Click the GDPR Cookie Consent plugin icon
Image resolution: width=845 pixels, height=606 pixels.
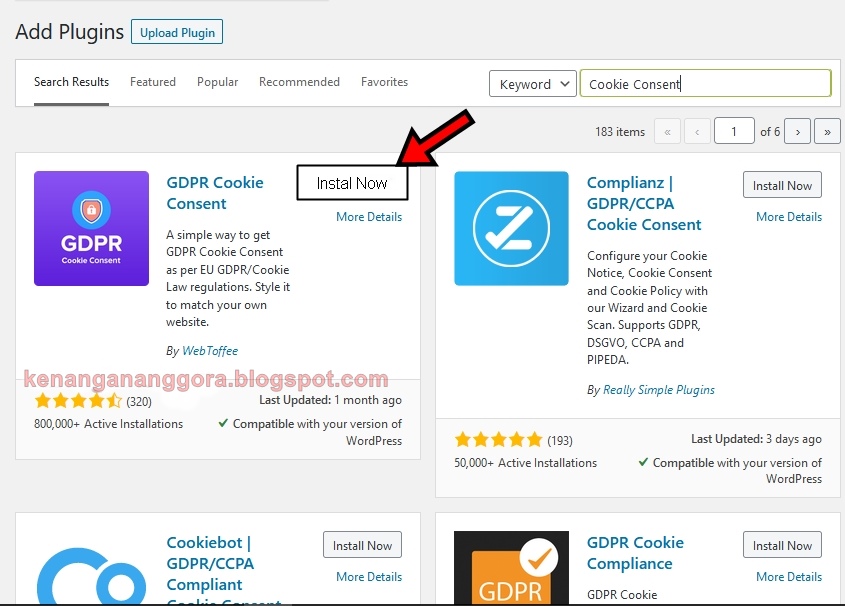(x=91, y=228)
